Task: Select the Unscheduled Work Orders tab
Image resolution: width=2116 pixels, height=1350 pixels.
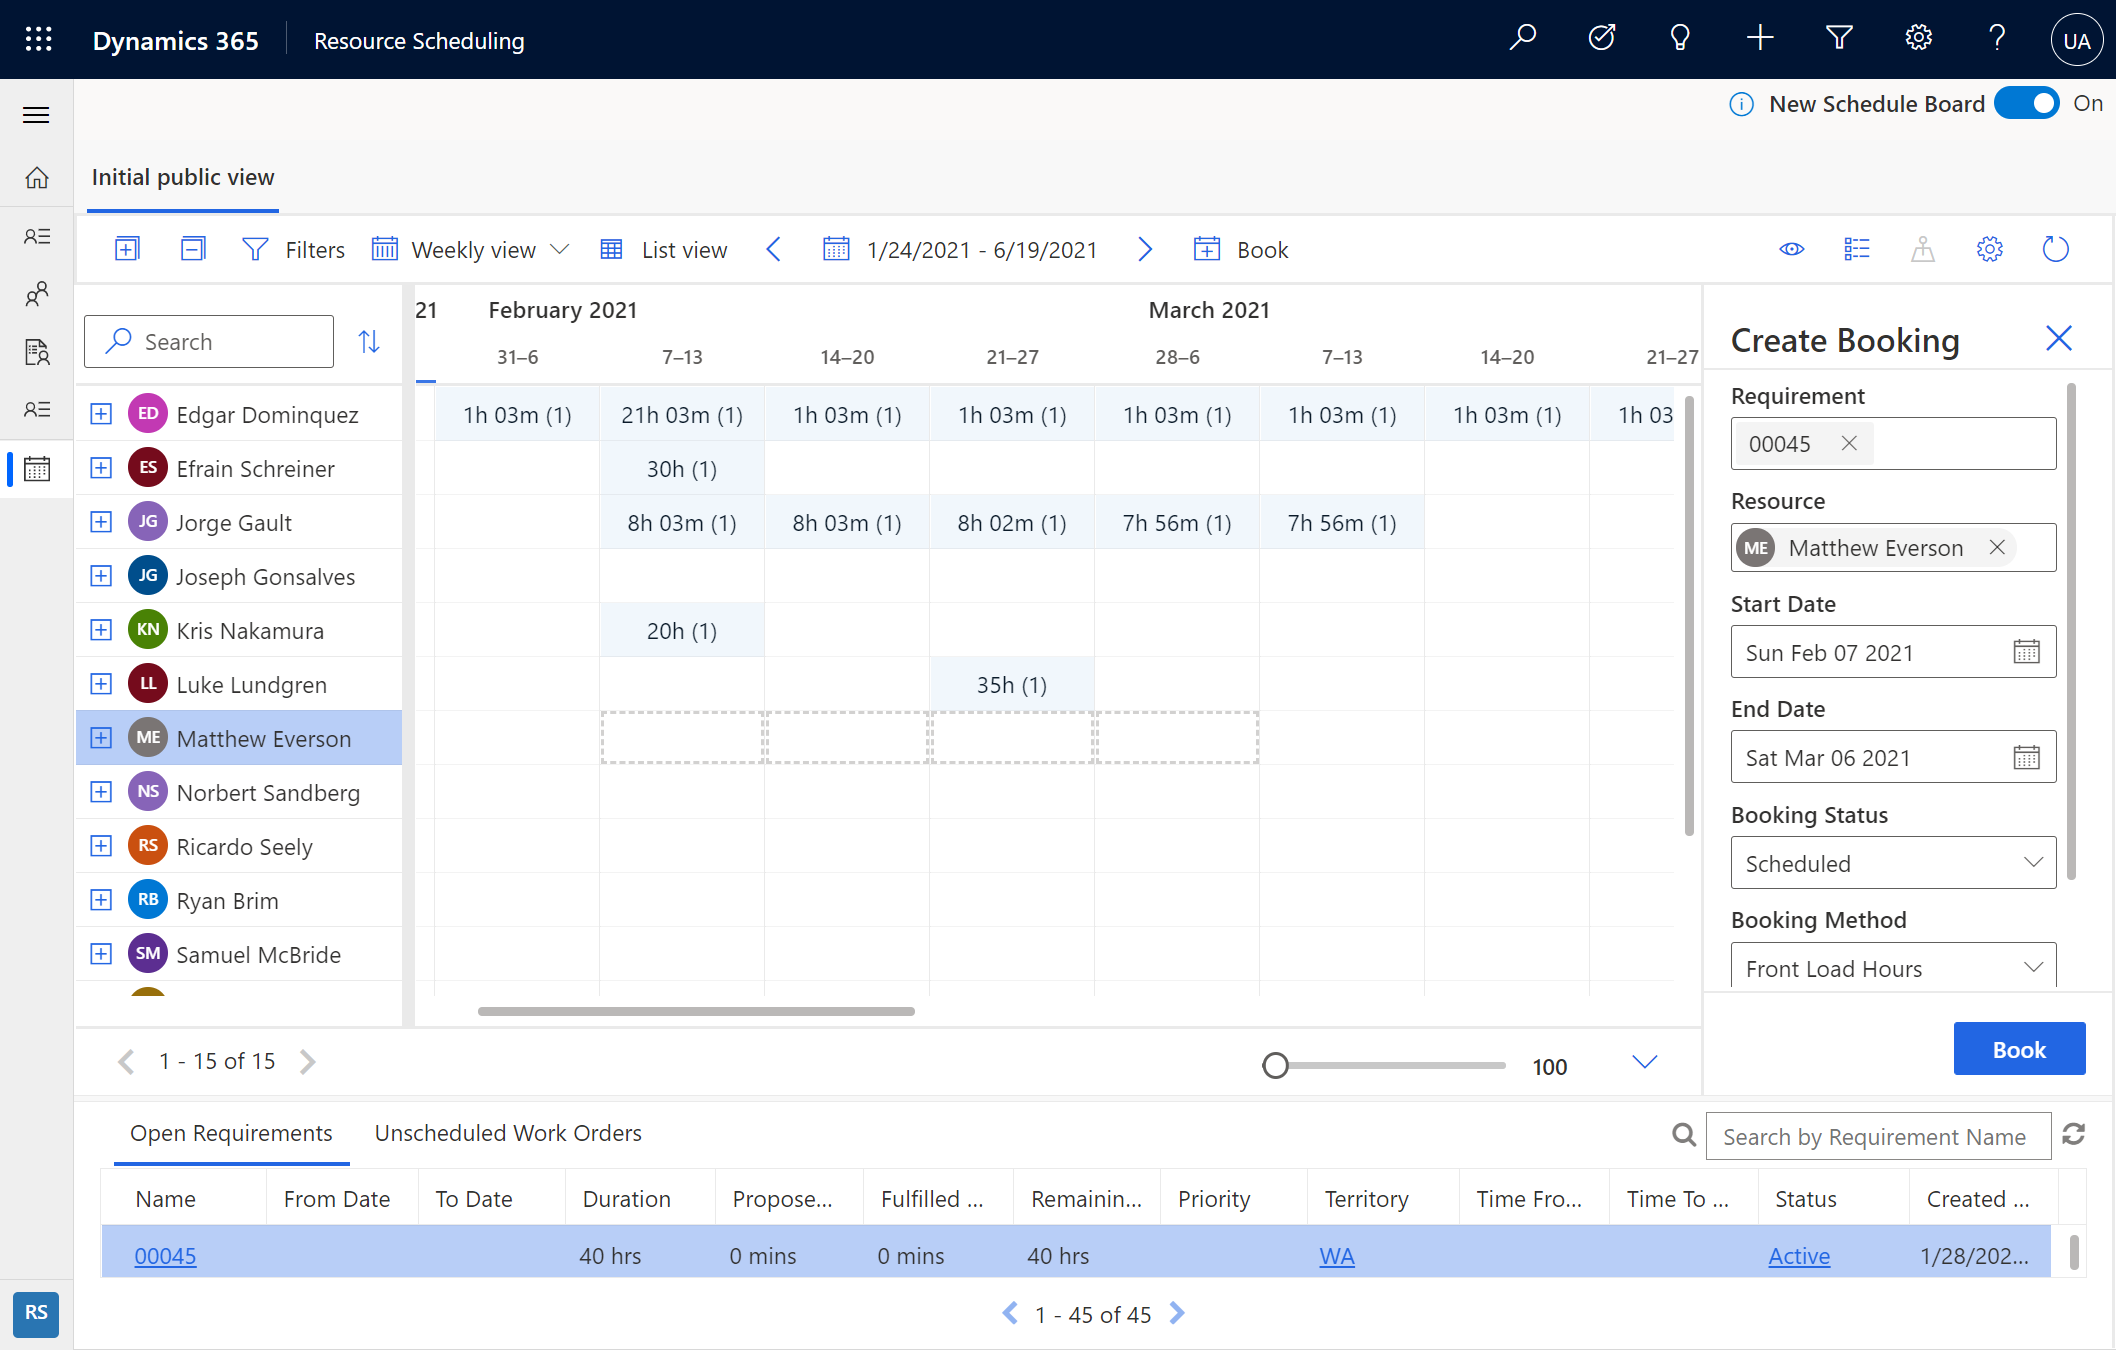Action: point(507,1132)
